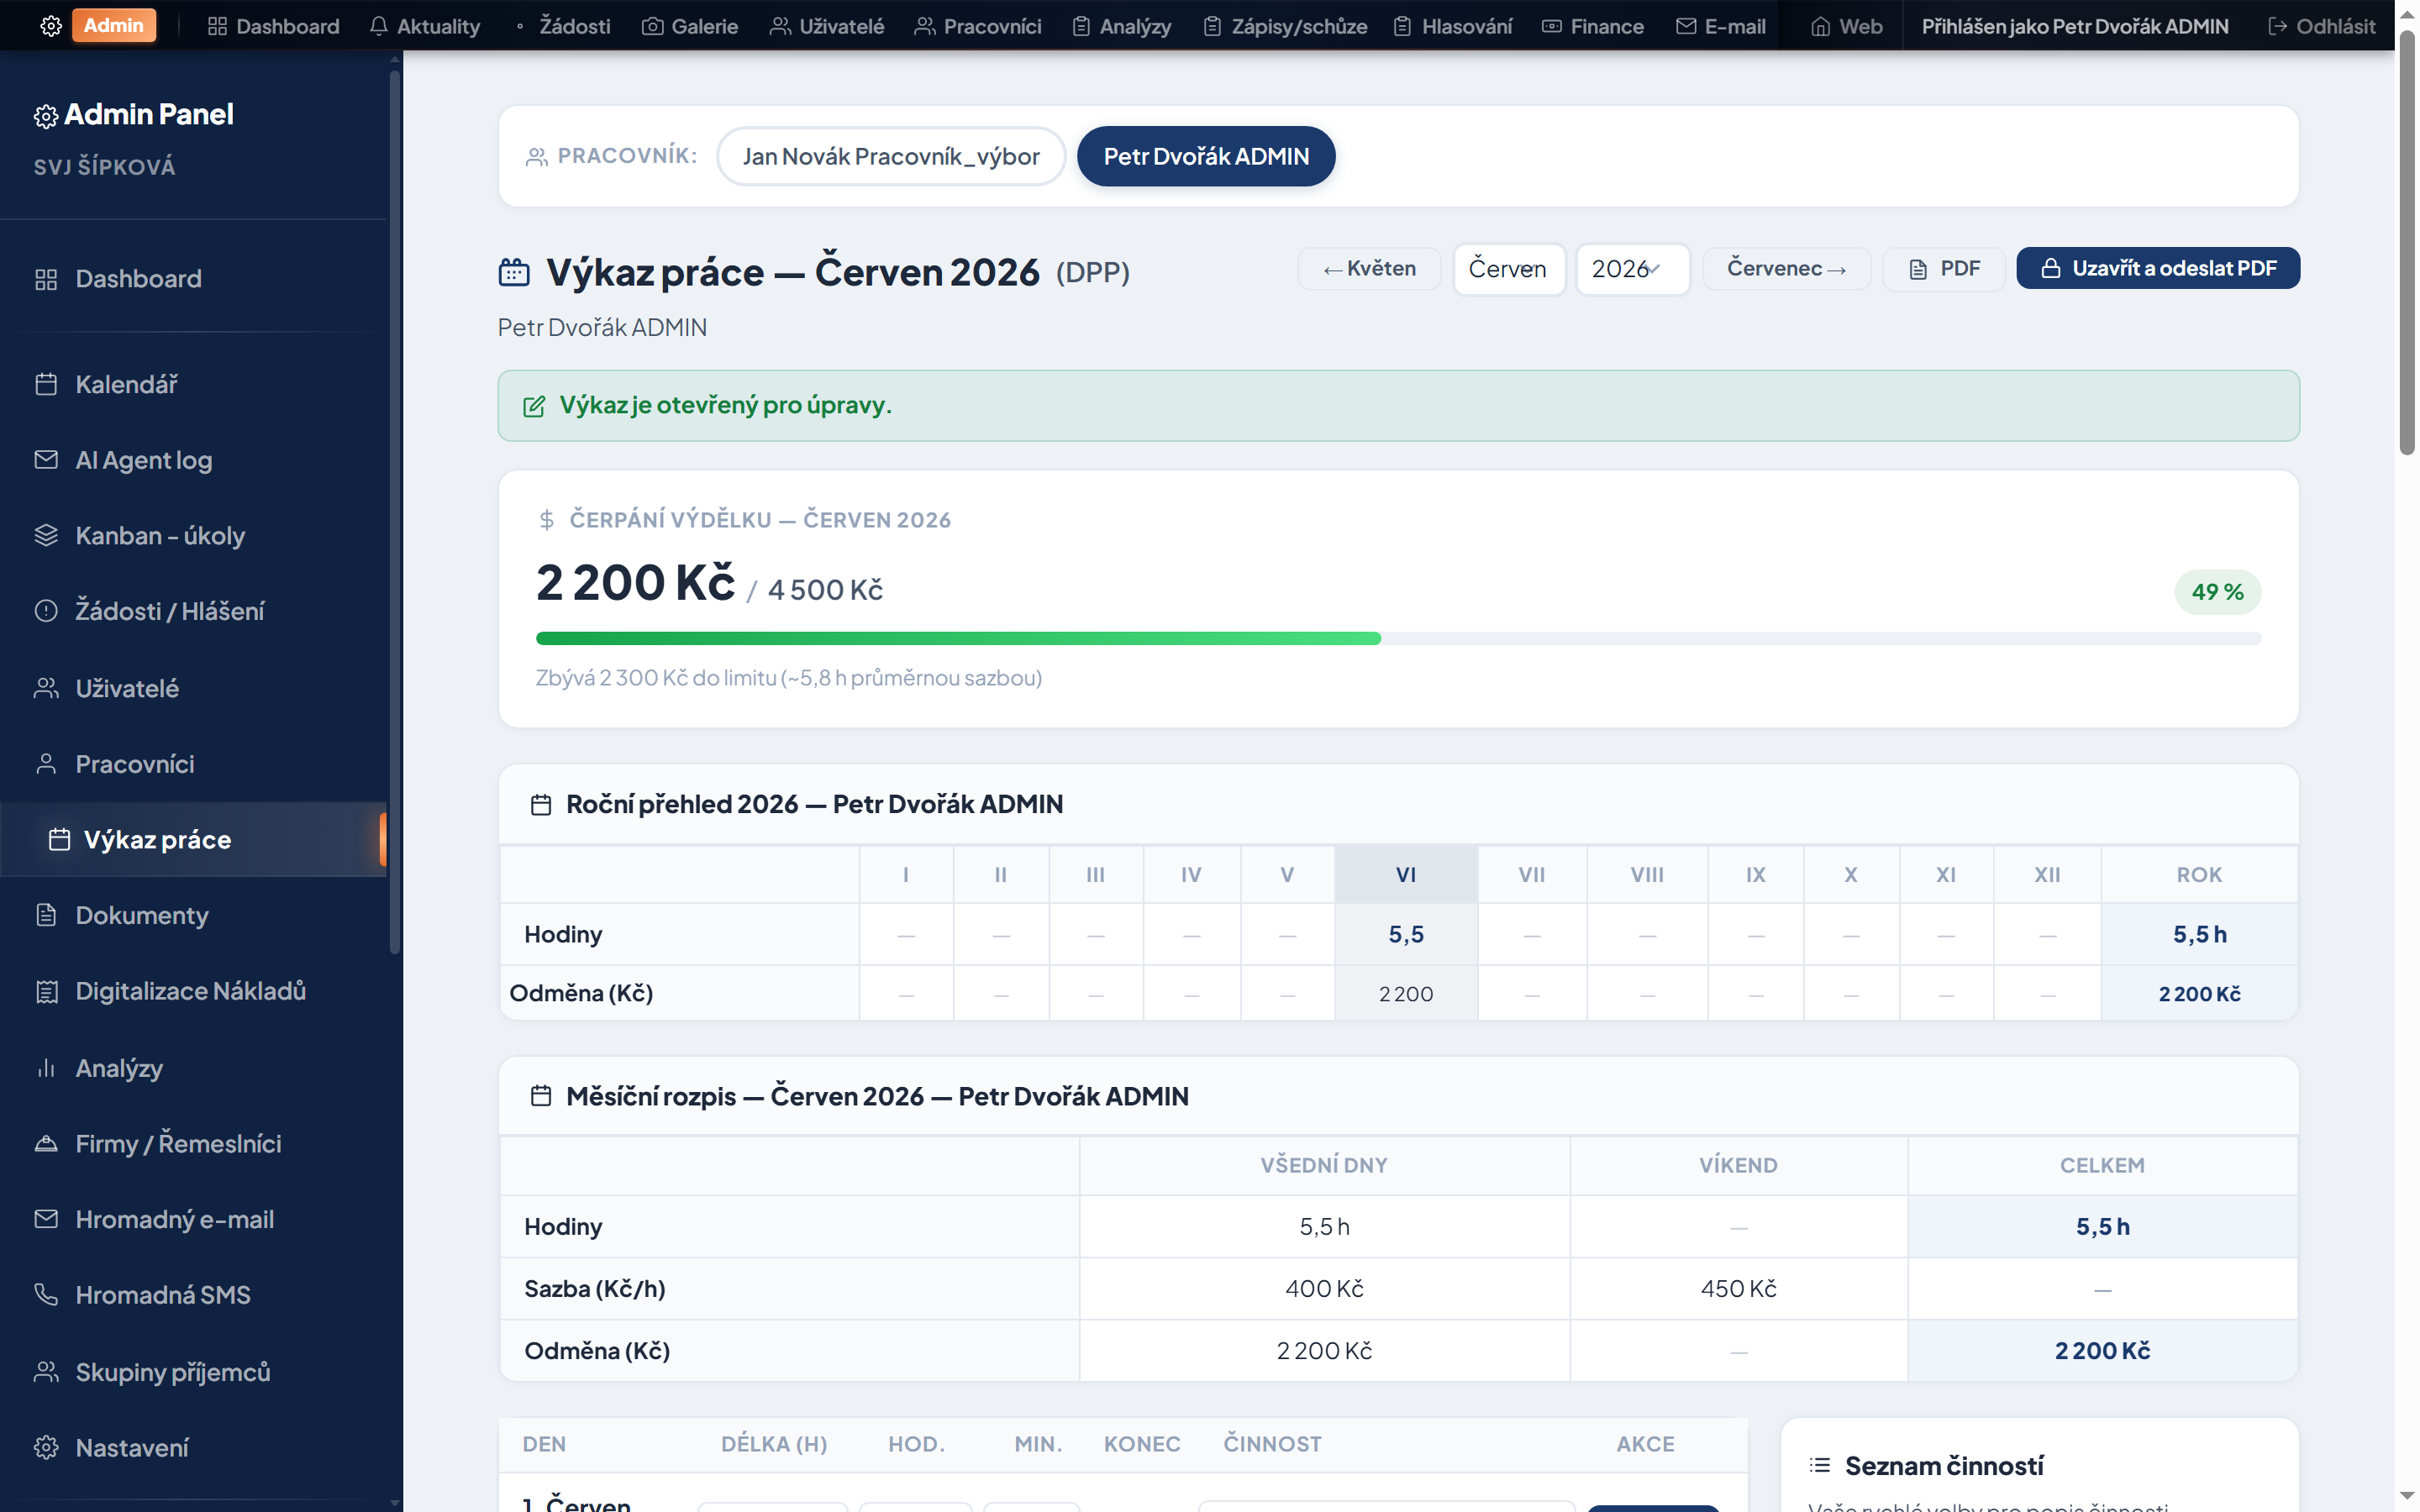Click the Admin Panel gear icon
Image resolution: width=2420 pixels, height=1512 pixels.
coord(45,117)
